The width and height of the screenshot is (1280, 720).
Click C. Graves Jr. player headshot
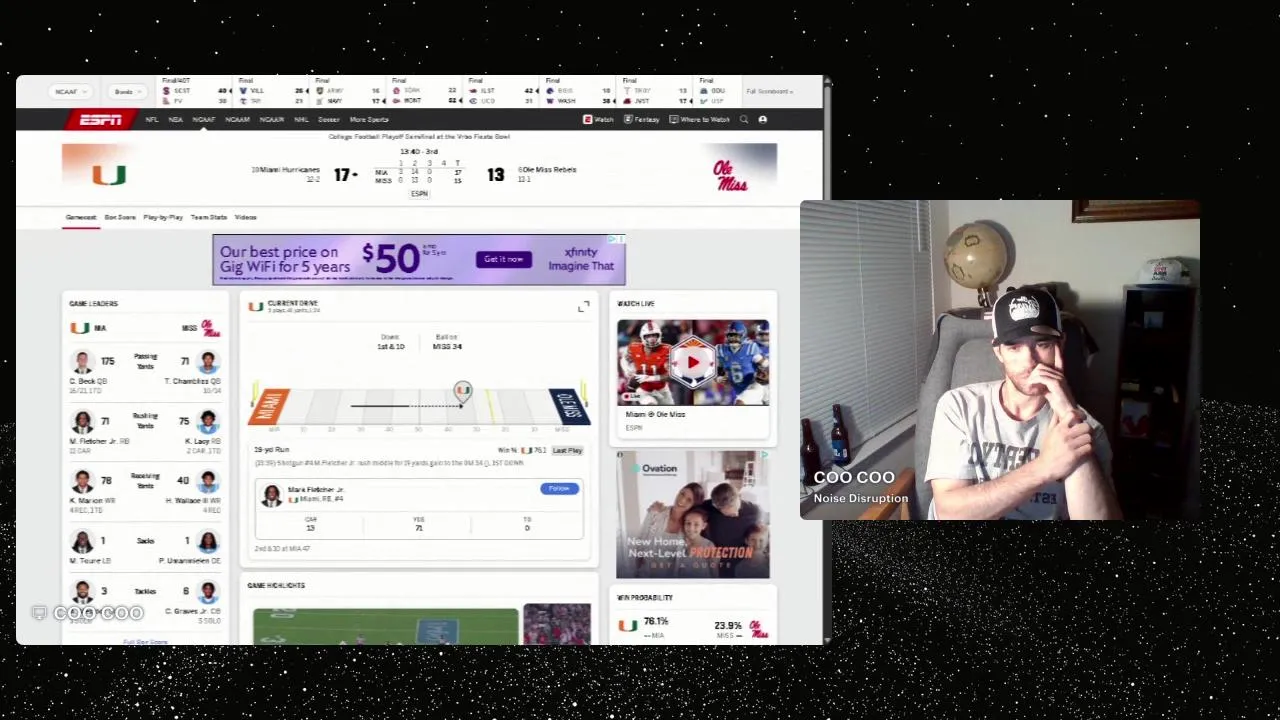coord(208,592)
